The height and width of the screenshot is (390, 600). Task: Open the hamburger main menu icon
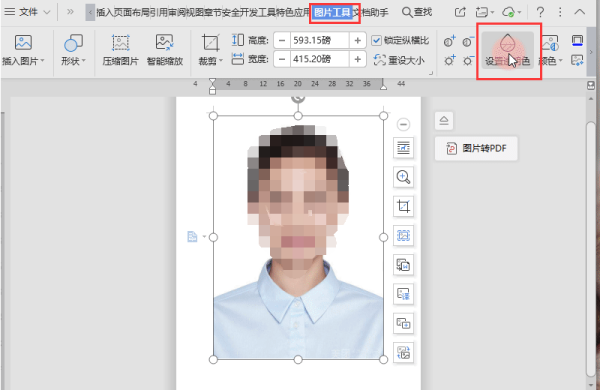click(x=10, y=12)
